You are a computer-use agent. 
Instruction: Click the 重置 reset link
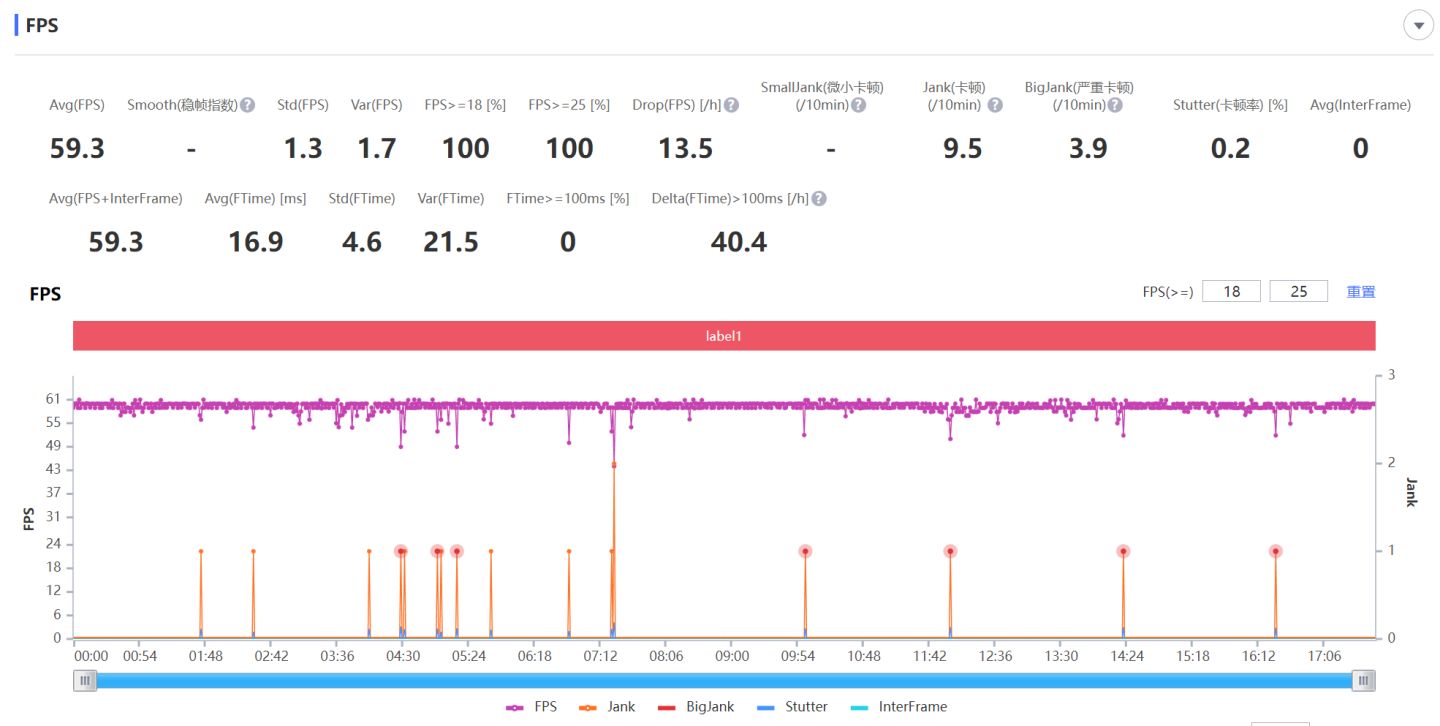click(x=1361, y=292)
